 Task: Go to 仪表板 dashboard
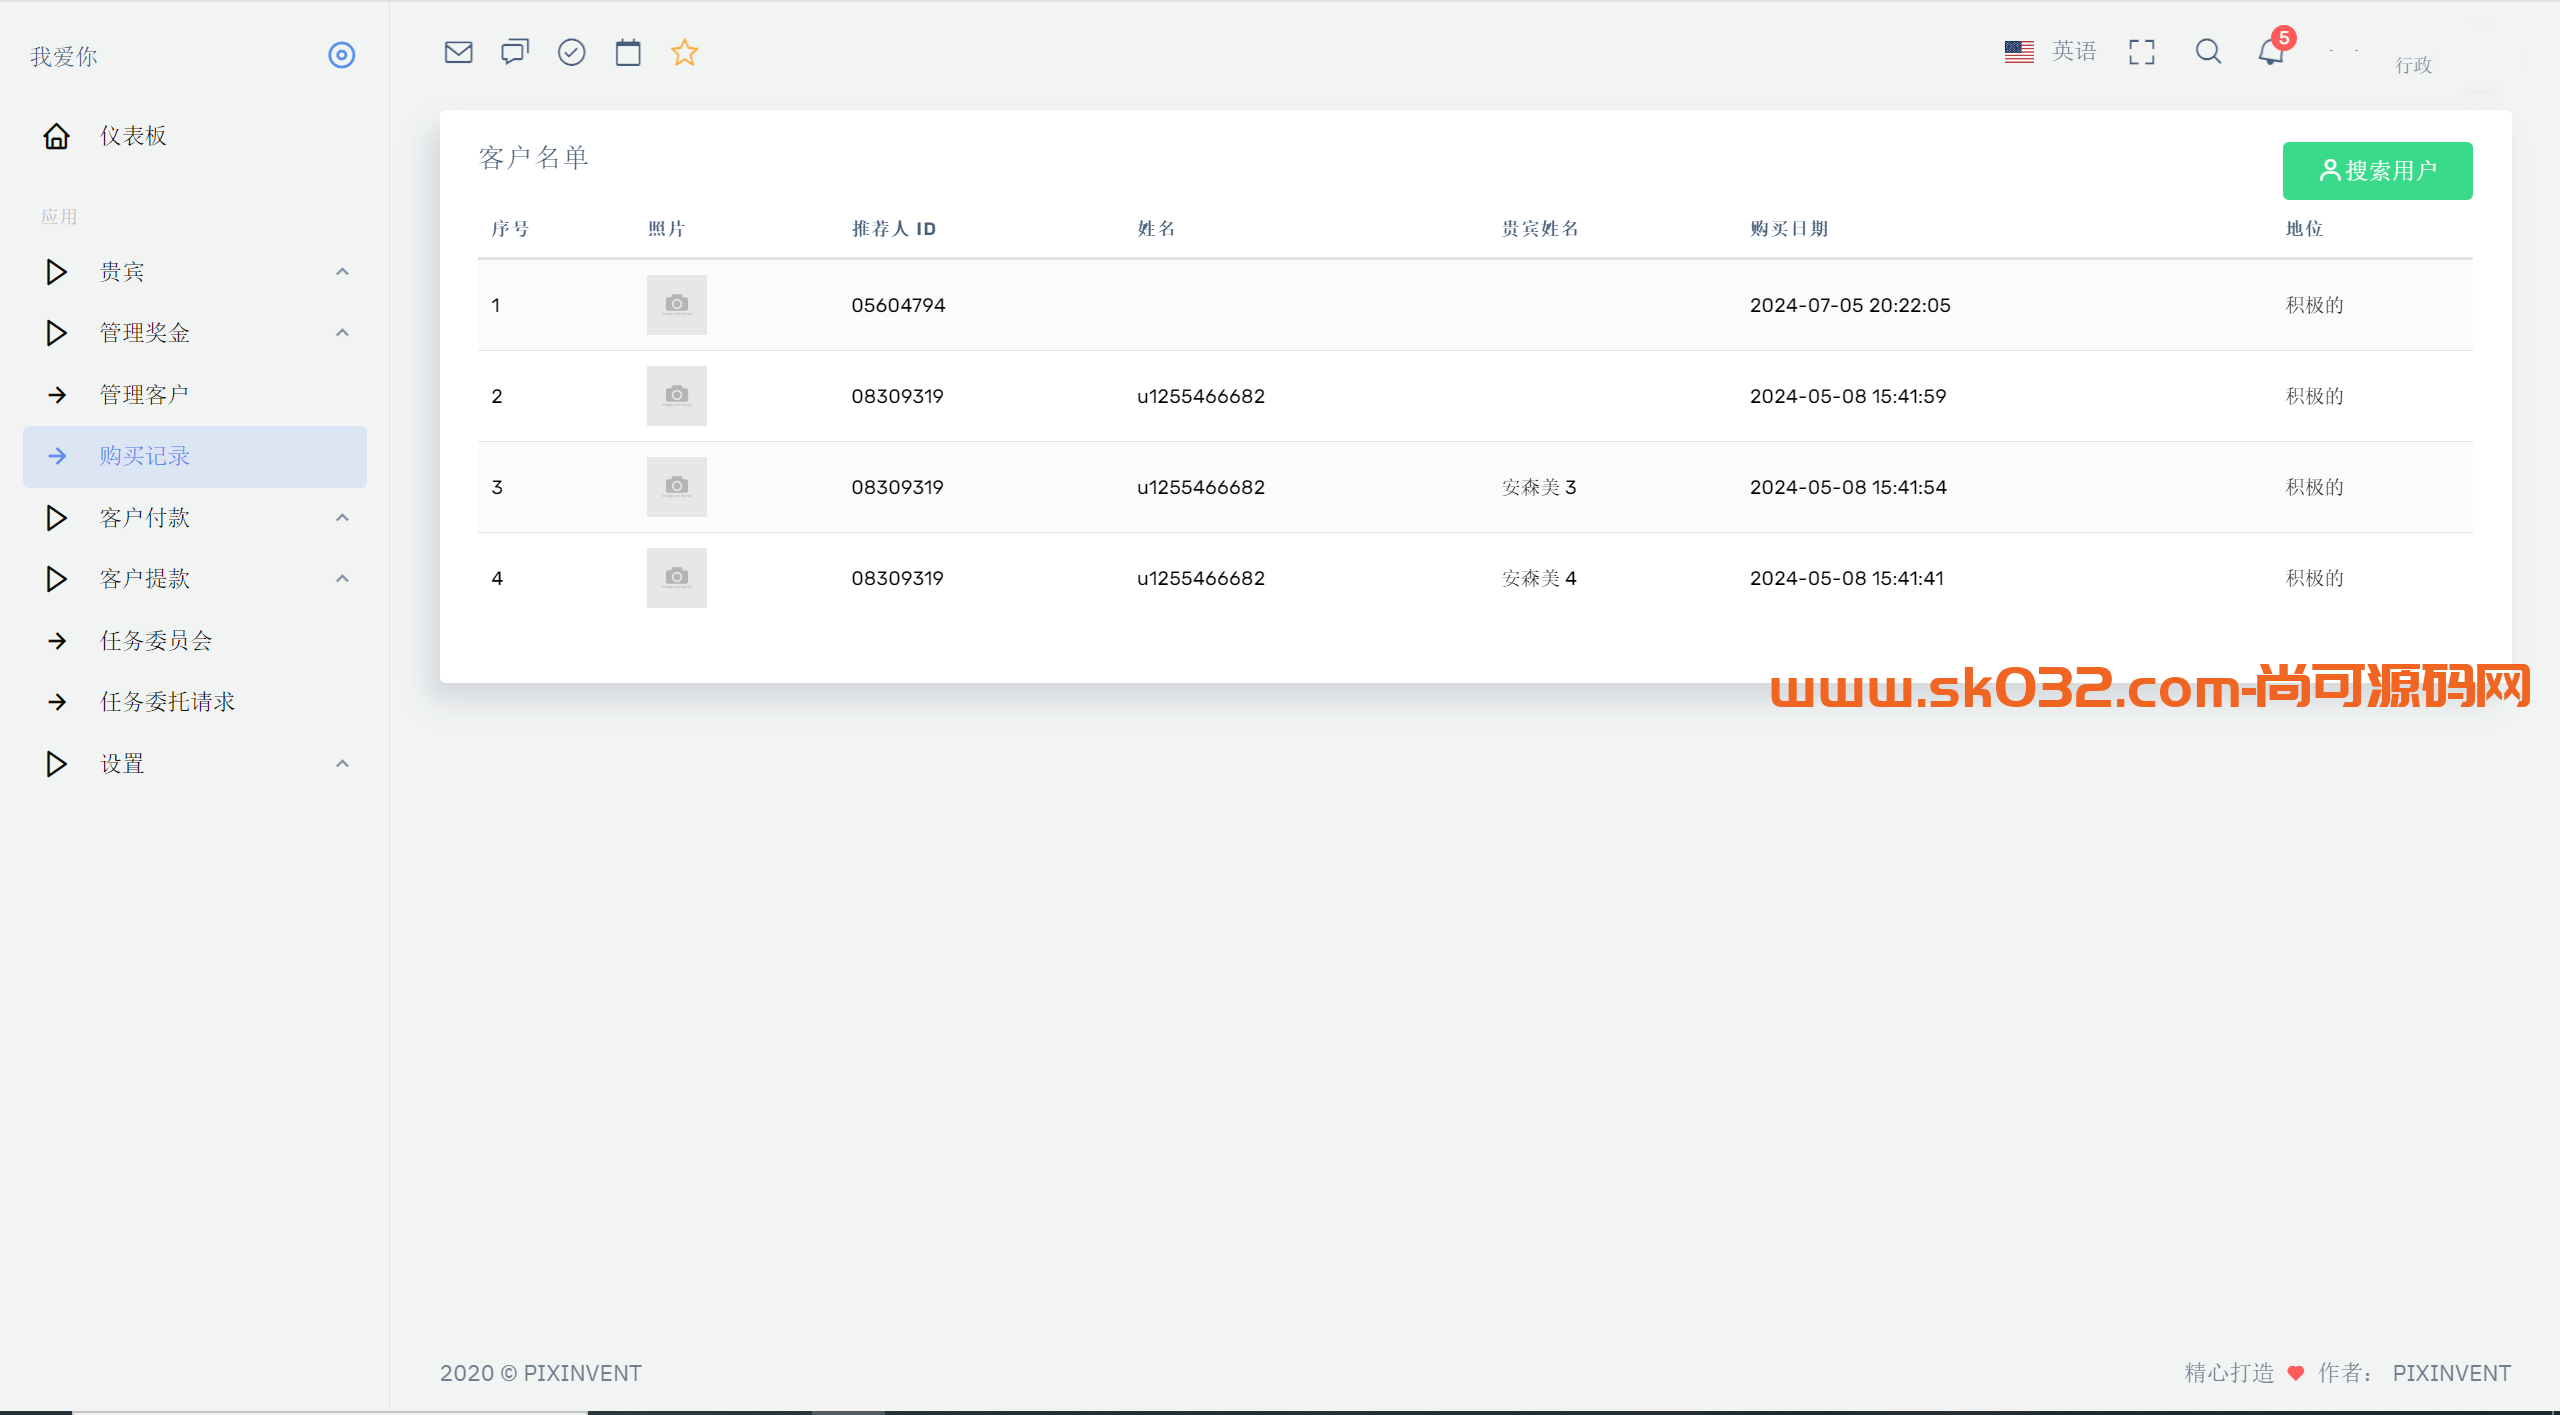click(x=133, y=136)
